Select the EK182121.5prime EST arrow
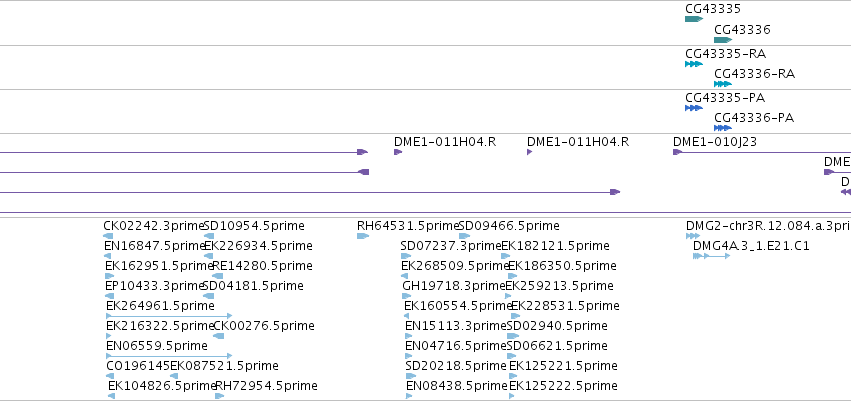851x401 pixels. pyautogui.click(x=506, y=256)
